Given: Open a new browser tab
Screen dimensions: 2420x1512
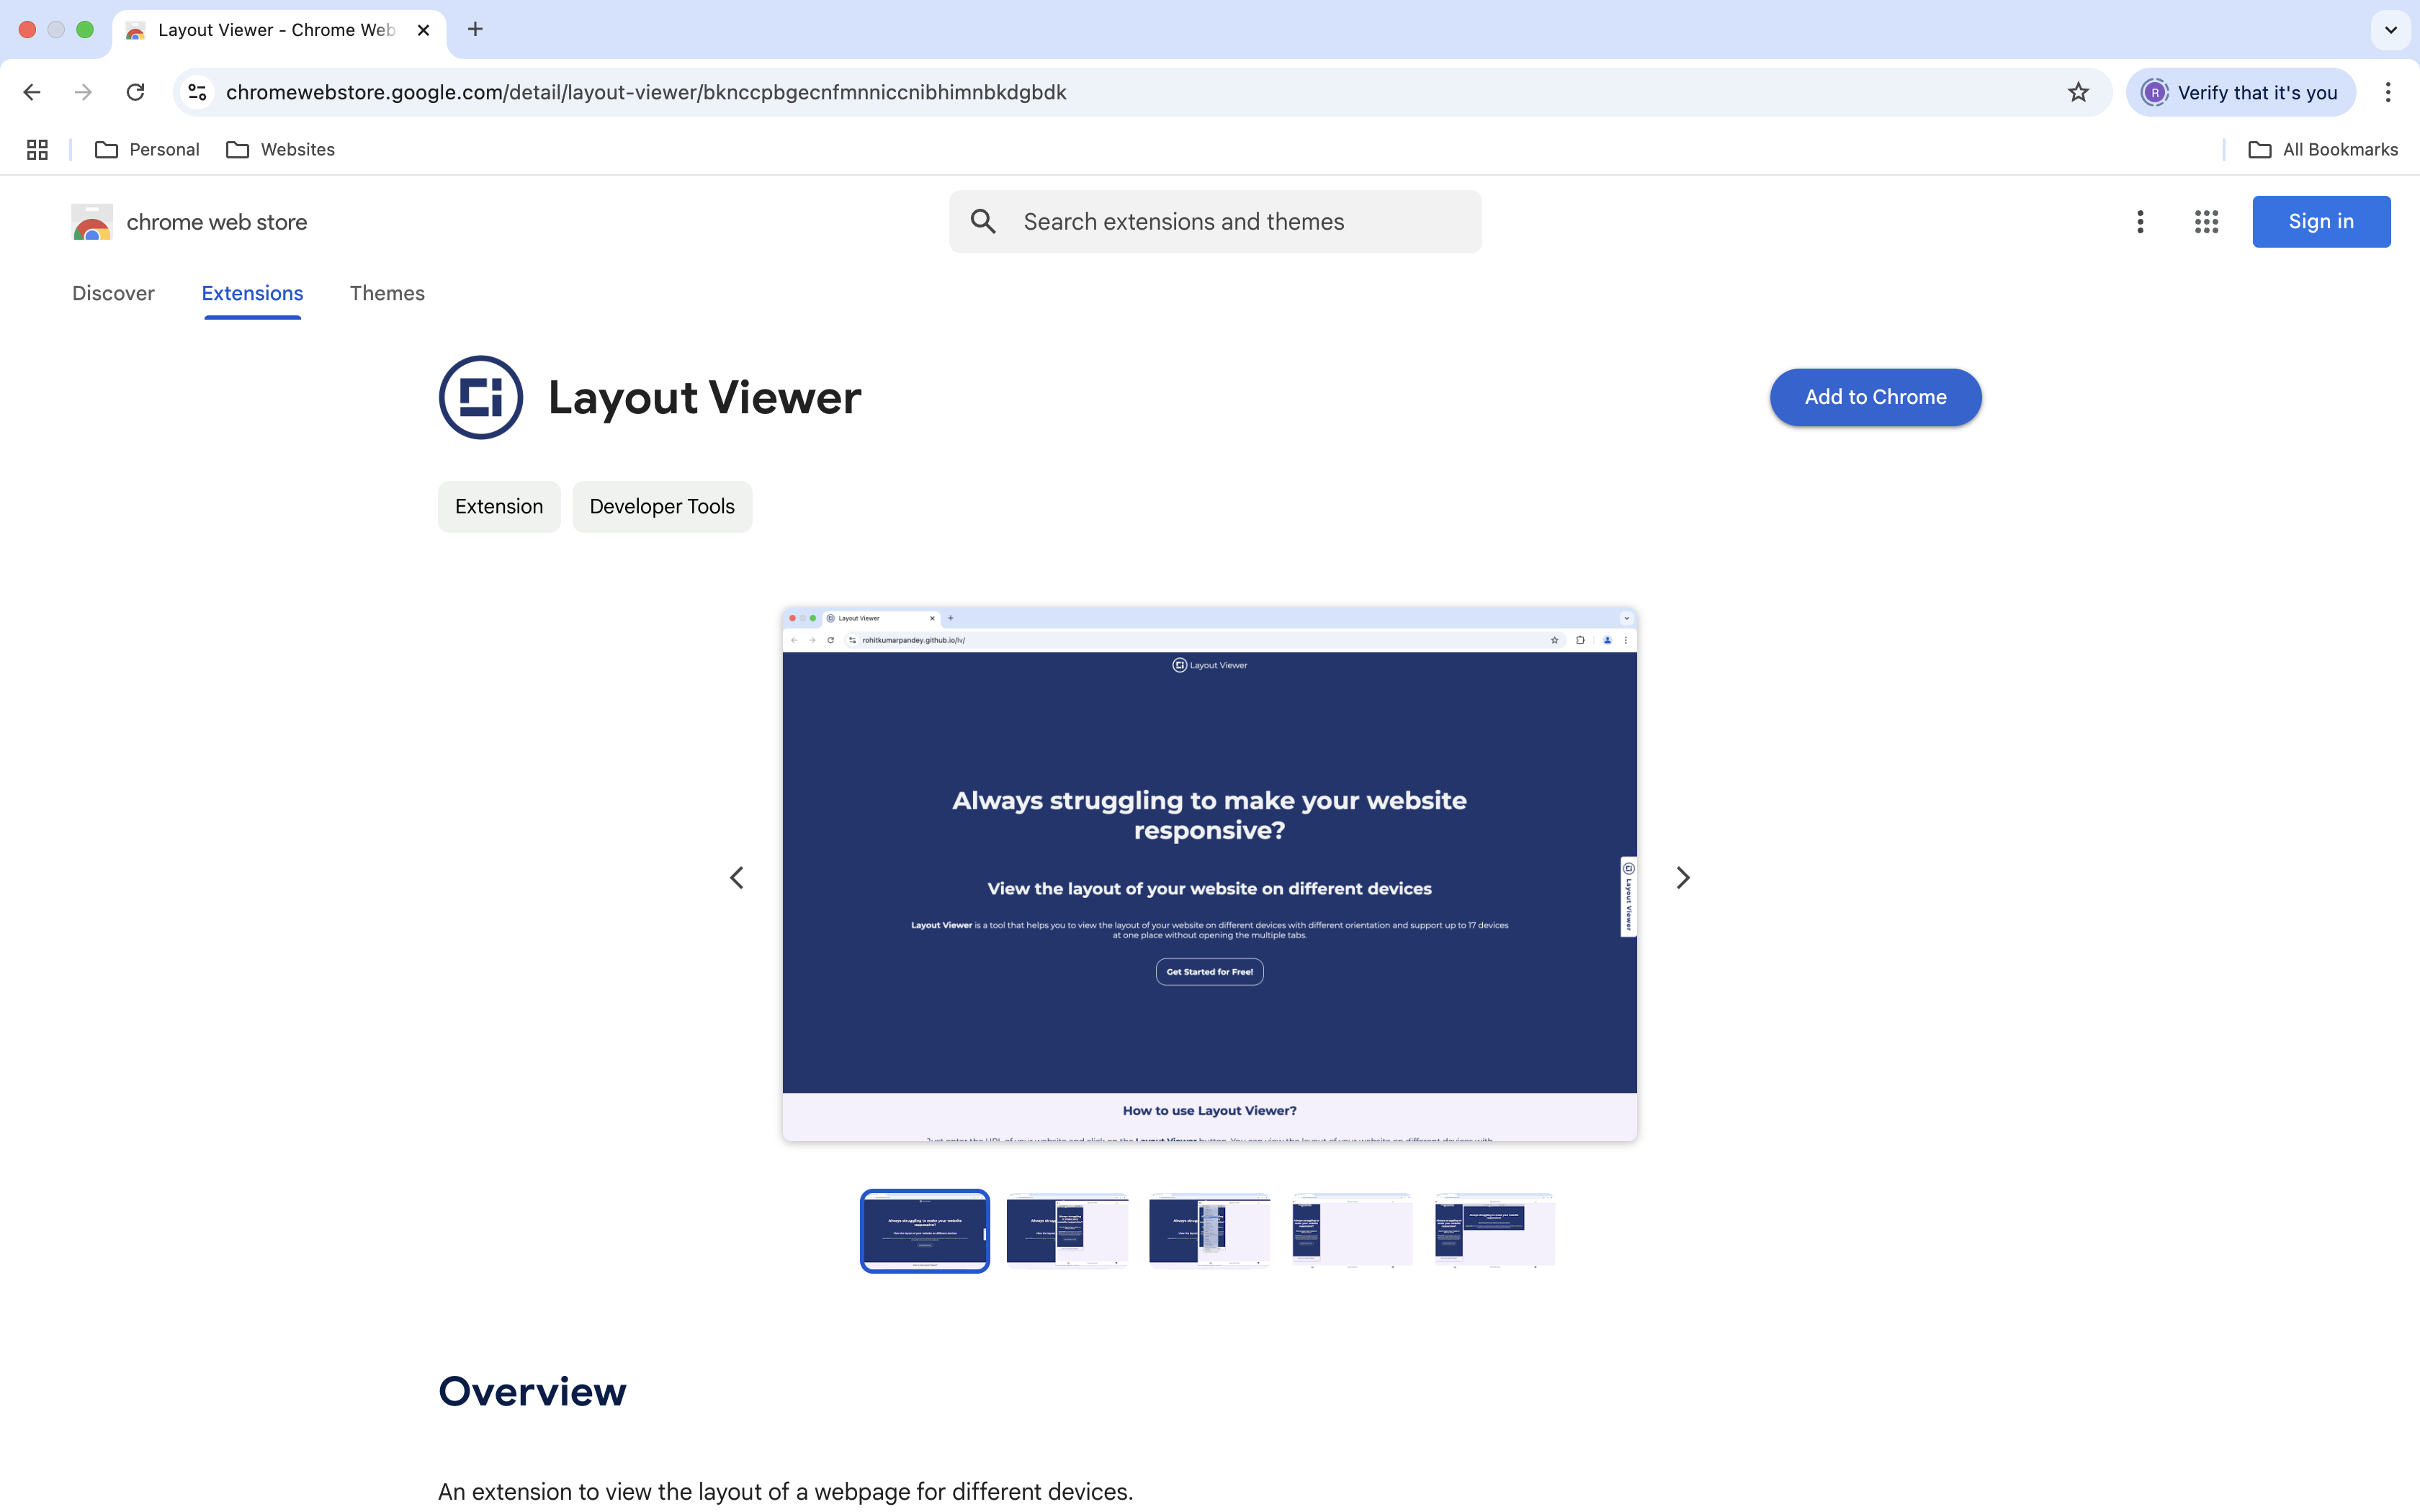Looking at the screenshot, I should click(475, 29).
